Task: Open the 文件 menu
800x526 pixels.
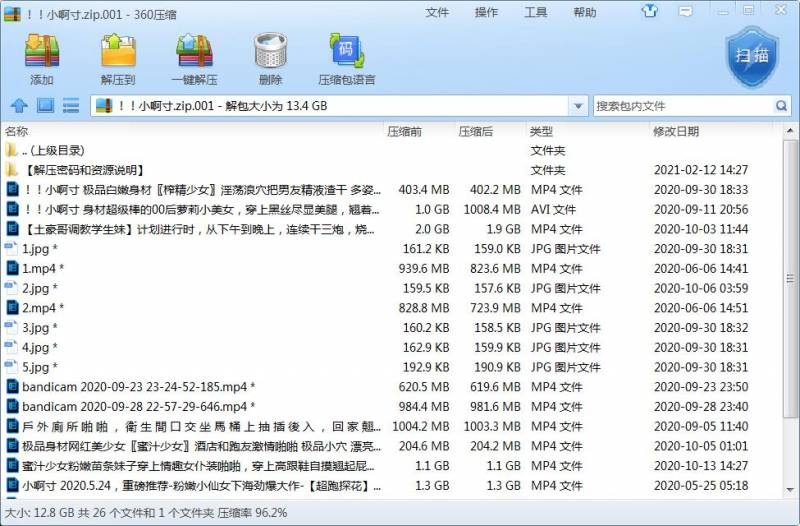Action: point(437,12)
